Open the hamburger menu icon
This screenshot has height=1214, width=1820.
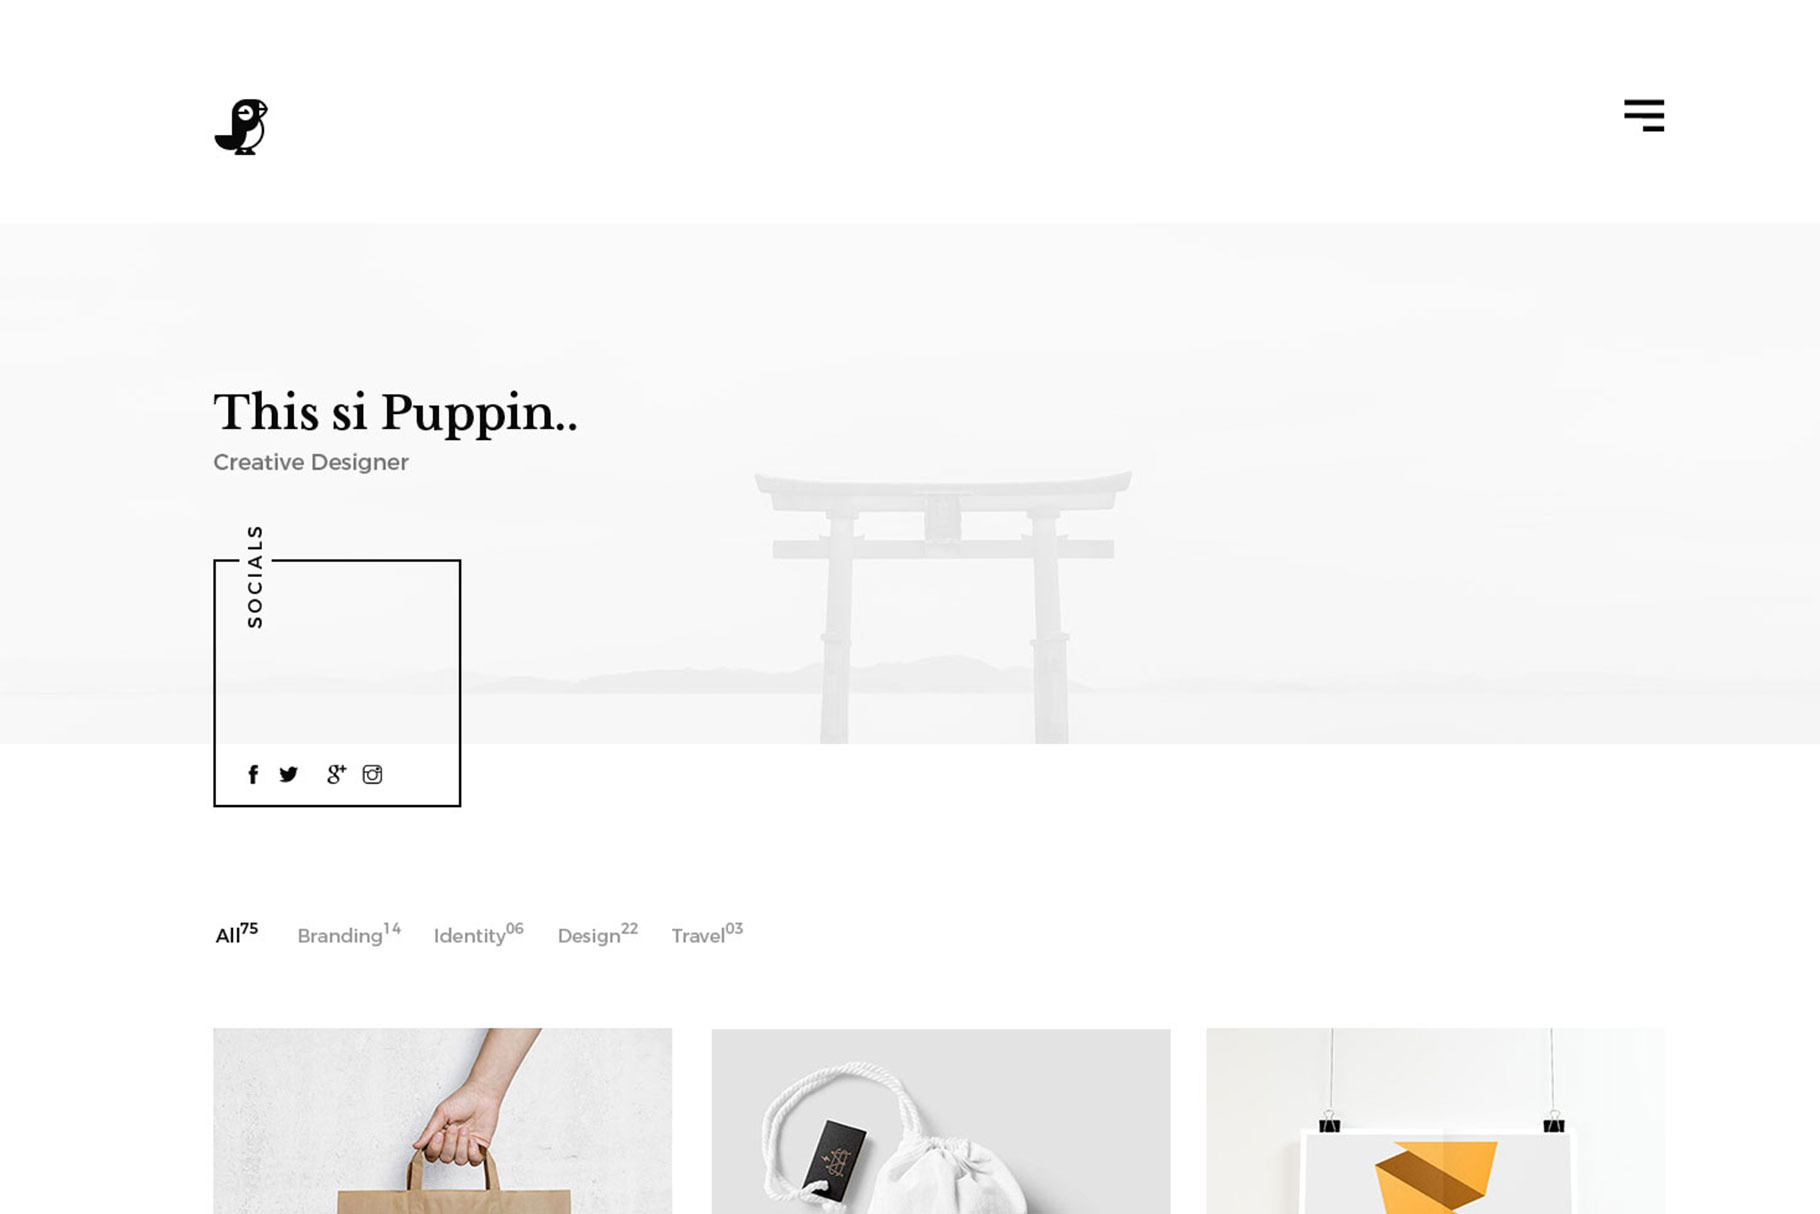point(1644,115)
